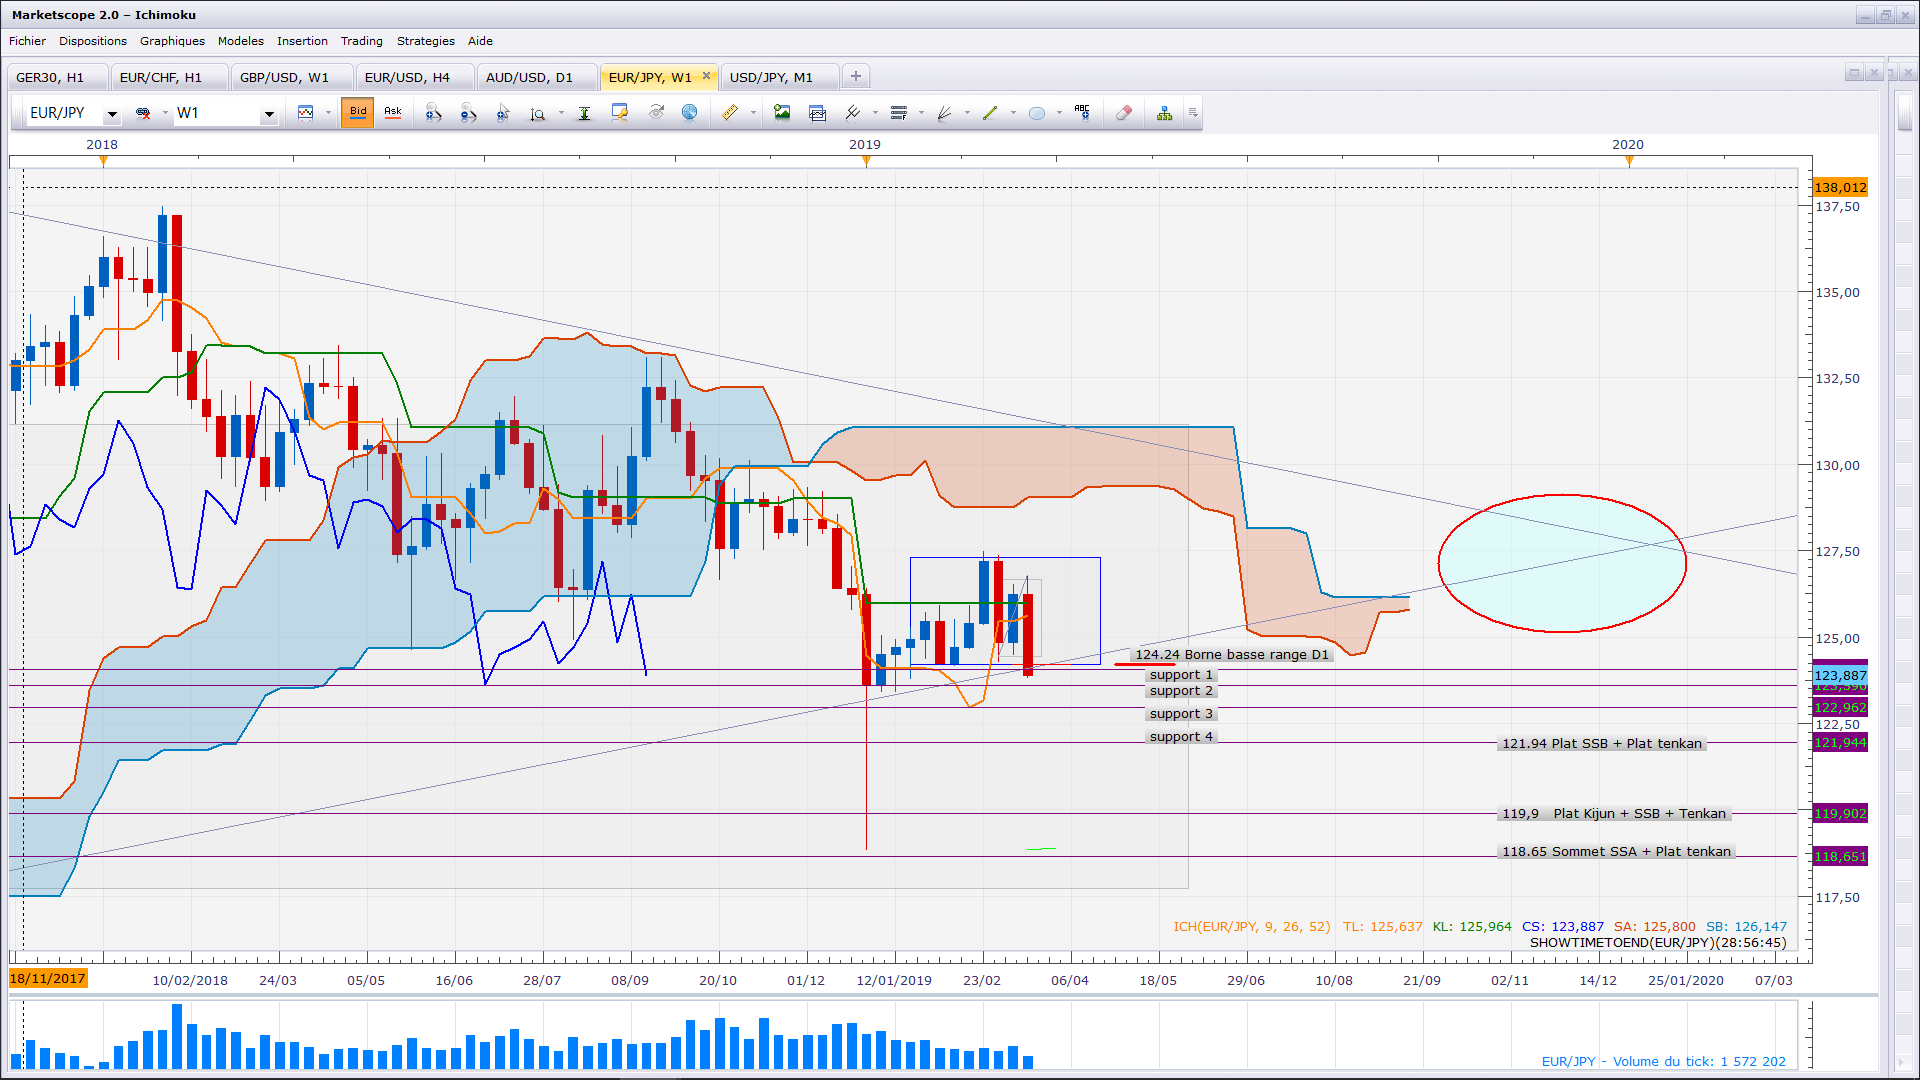Select the ruler measurement tool

click(x=730, y=113)
